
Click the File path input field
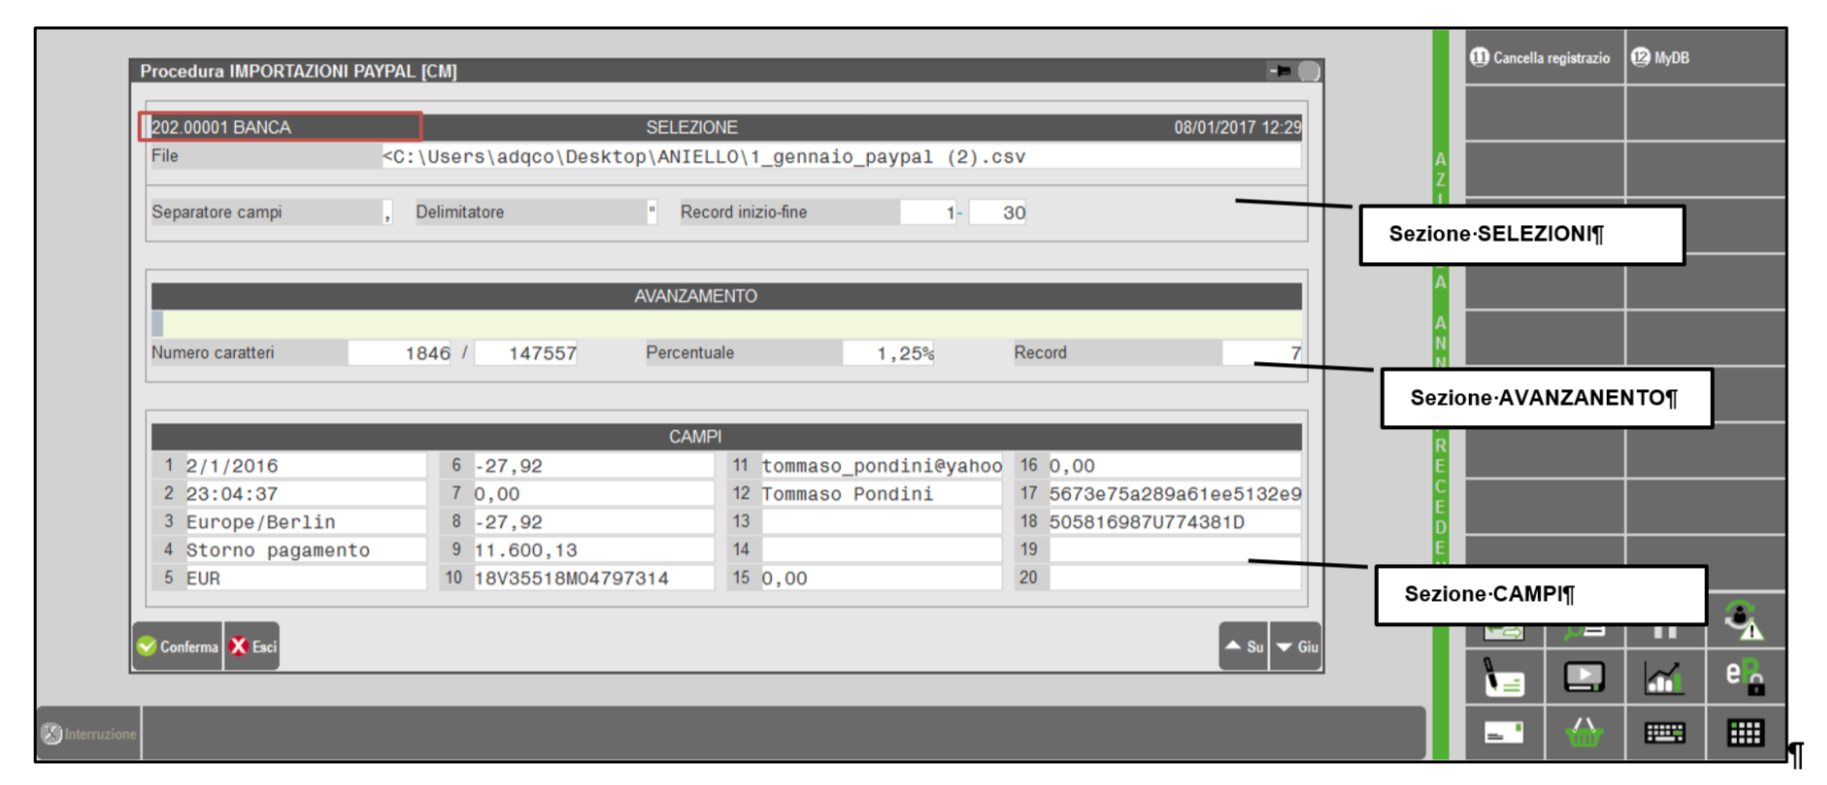point(840,157)
